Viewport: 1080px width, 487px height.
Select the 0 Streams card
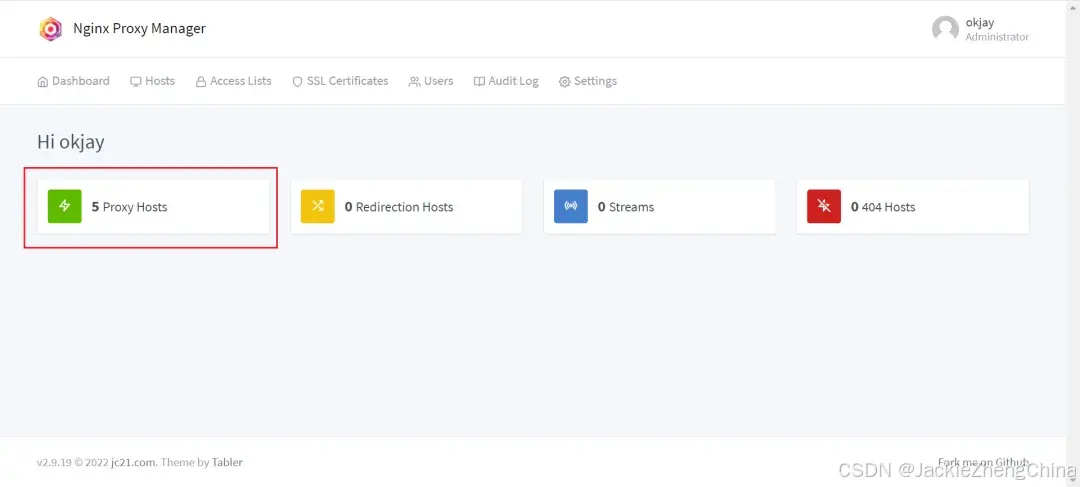click(660, 207)
